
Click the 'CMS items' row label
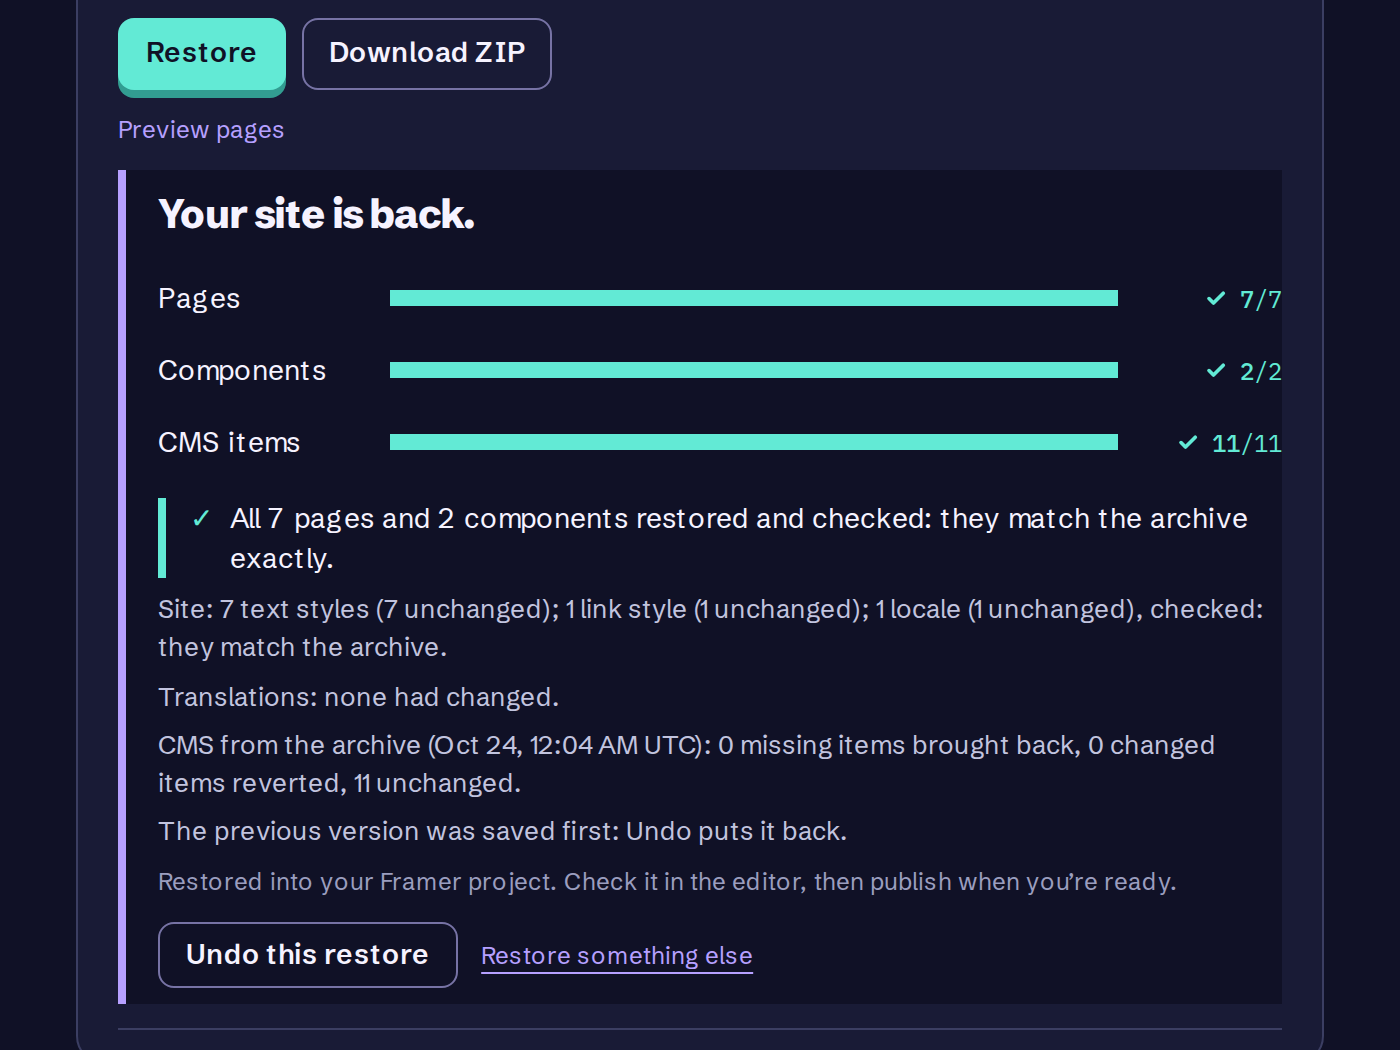tap(229, 443)
